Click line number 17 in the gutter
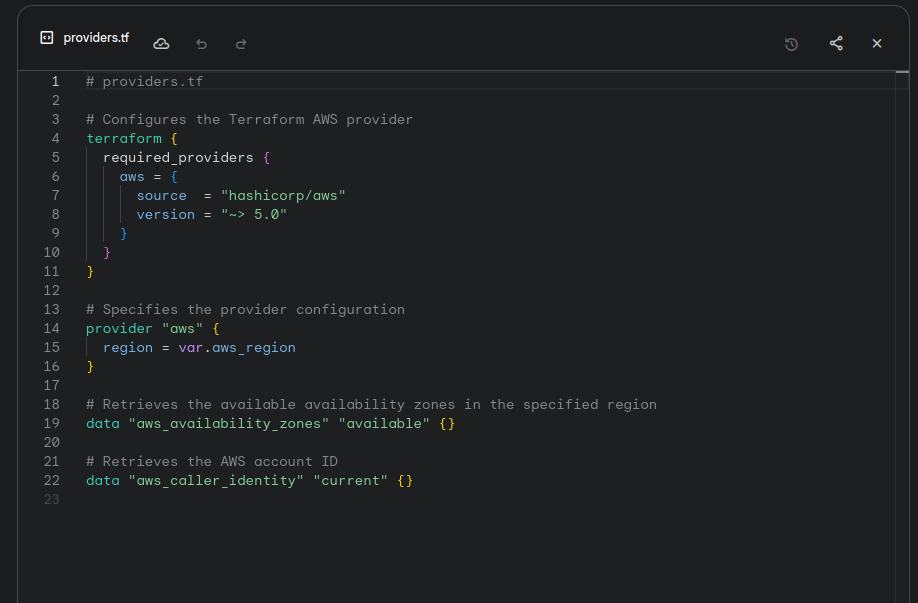 52,386
